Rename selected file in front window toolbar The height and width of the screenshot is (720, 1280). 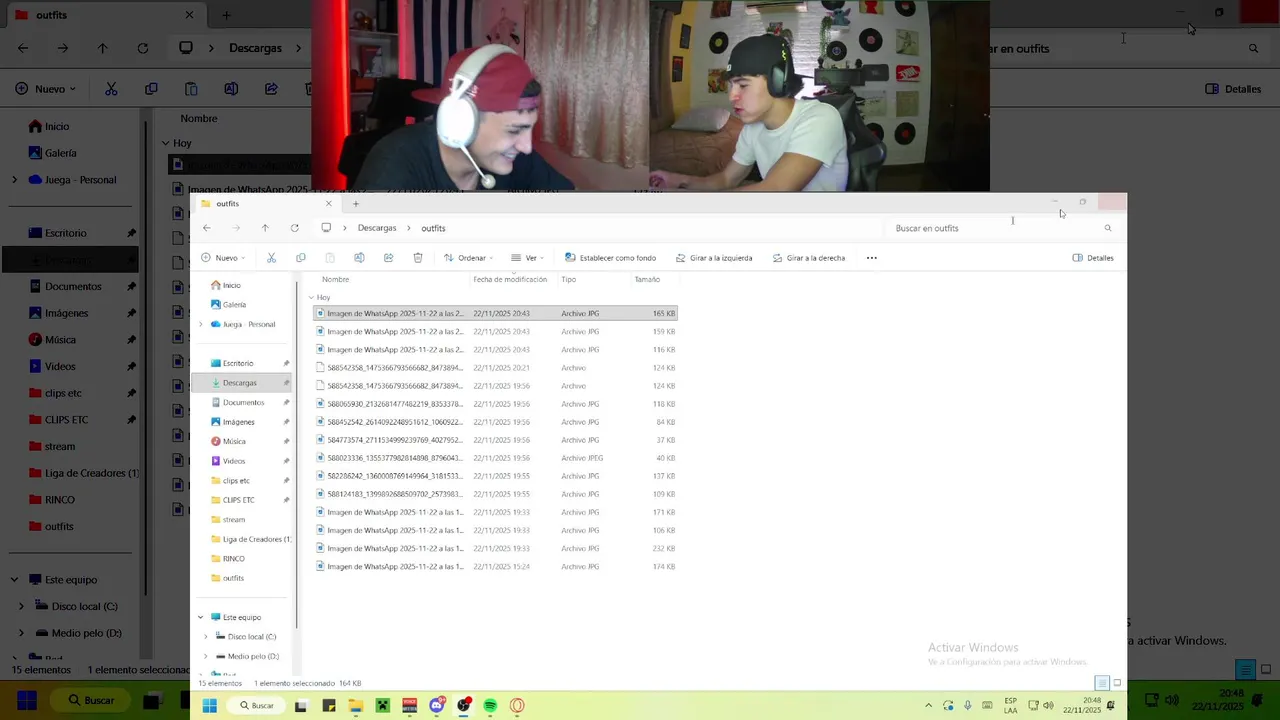tap(359, 258)
